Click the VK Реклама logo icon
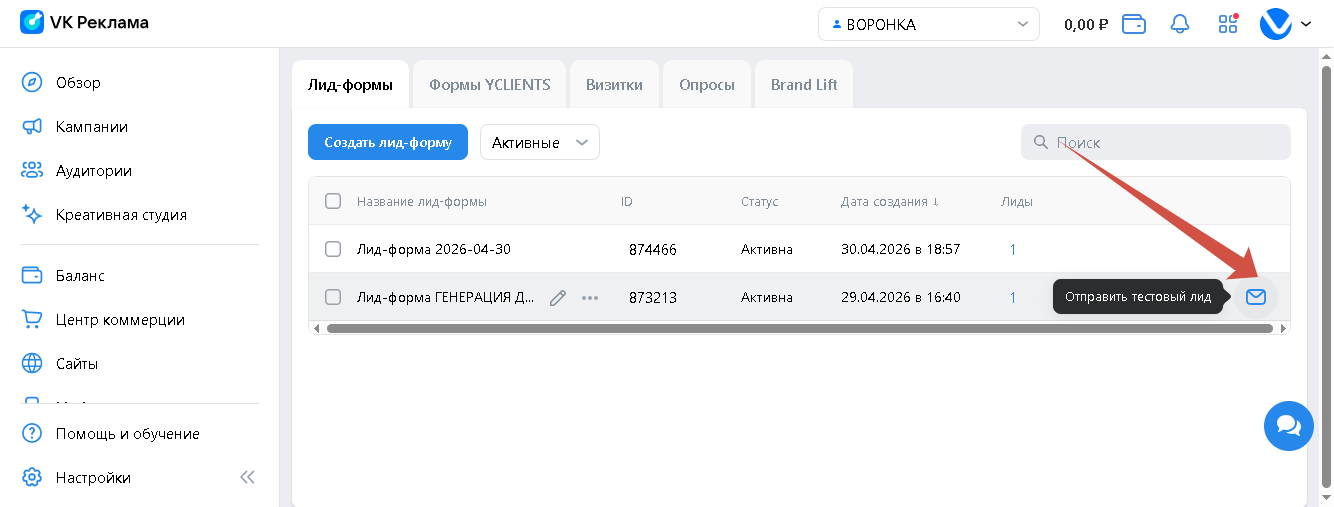Viewport: 1334px width, 507px height. [x=32, y=22]
